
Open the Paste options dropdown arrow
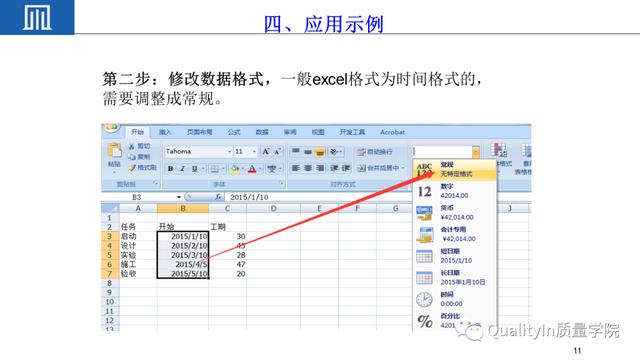coord(114,171)
